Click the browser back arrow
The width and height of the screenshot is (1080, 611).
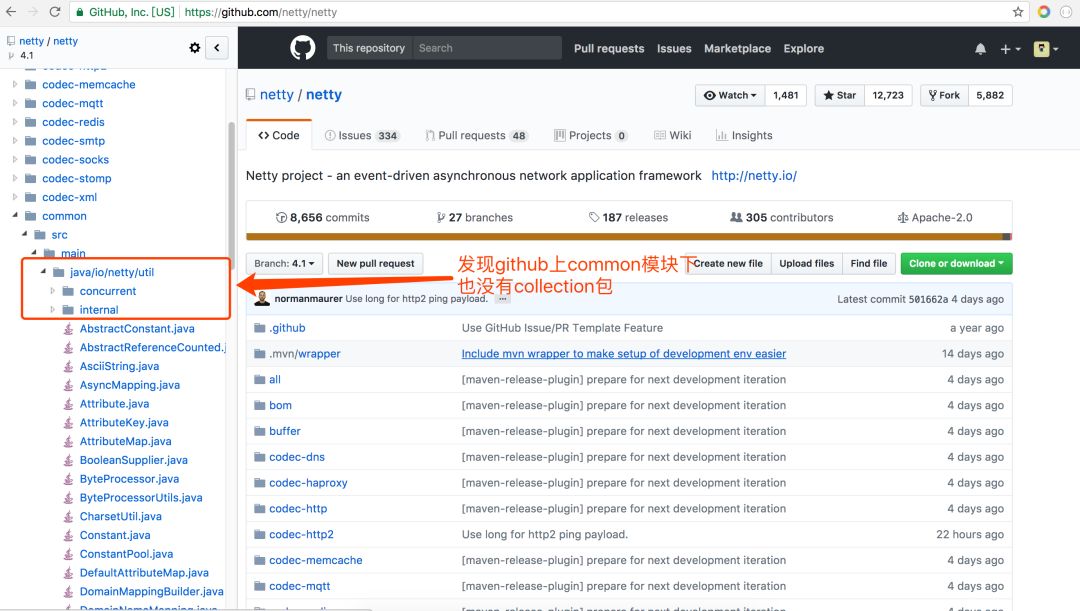coord(11,12)
